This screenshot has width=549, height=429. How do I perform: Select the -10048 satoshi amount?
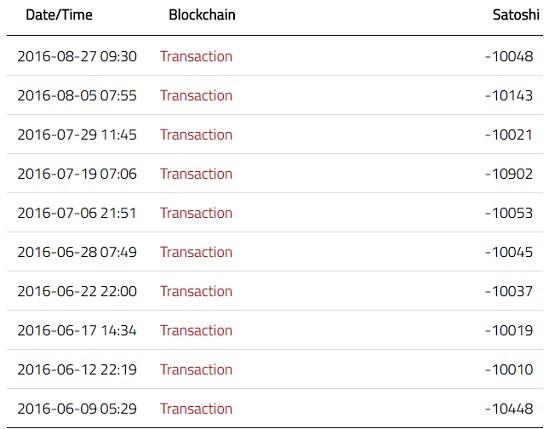tap(509, 56)
